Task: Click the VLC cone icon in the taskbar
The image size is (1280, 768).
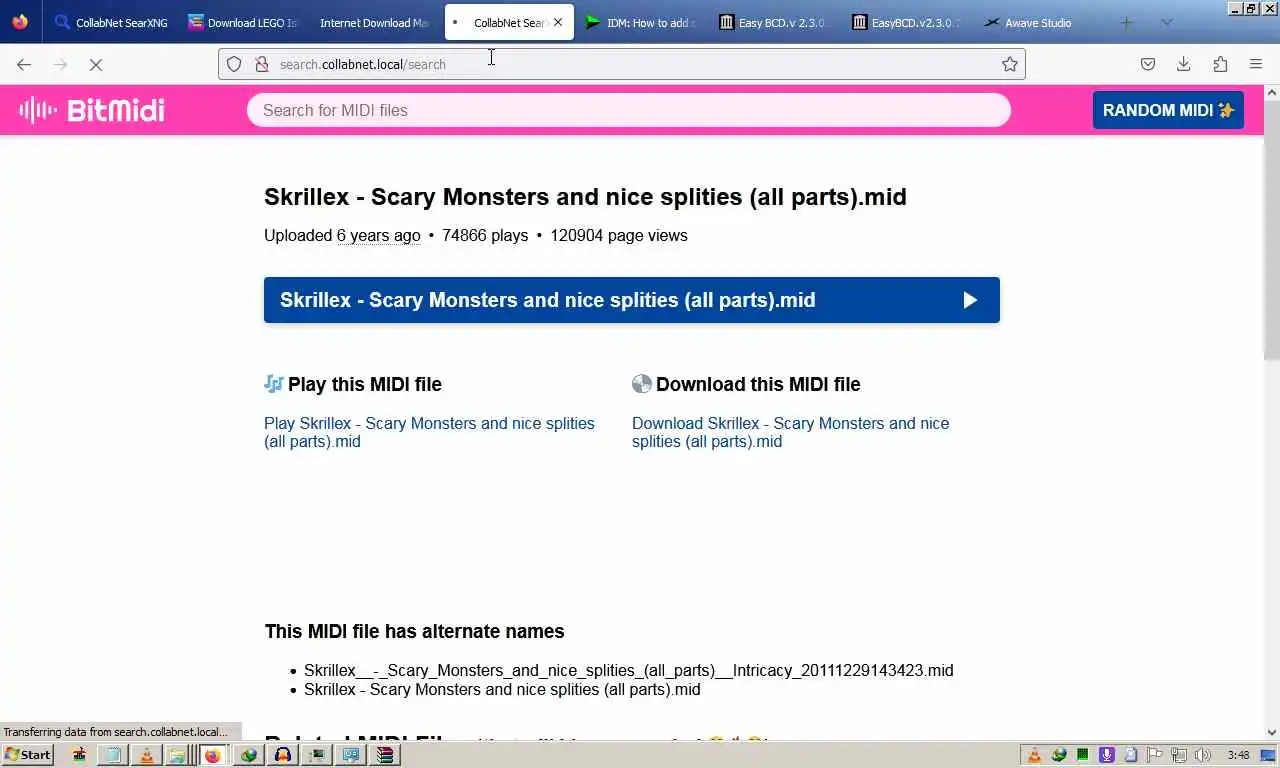Action: pos(147,755)
